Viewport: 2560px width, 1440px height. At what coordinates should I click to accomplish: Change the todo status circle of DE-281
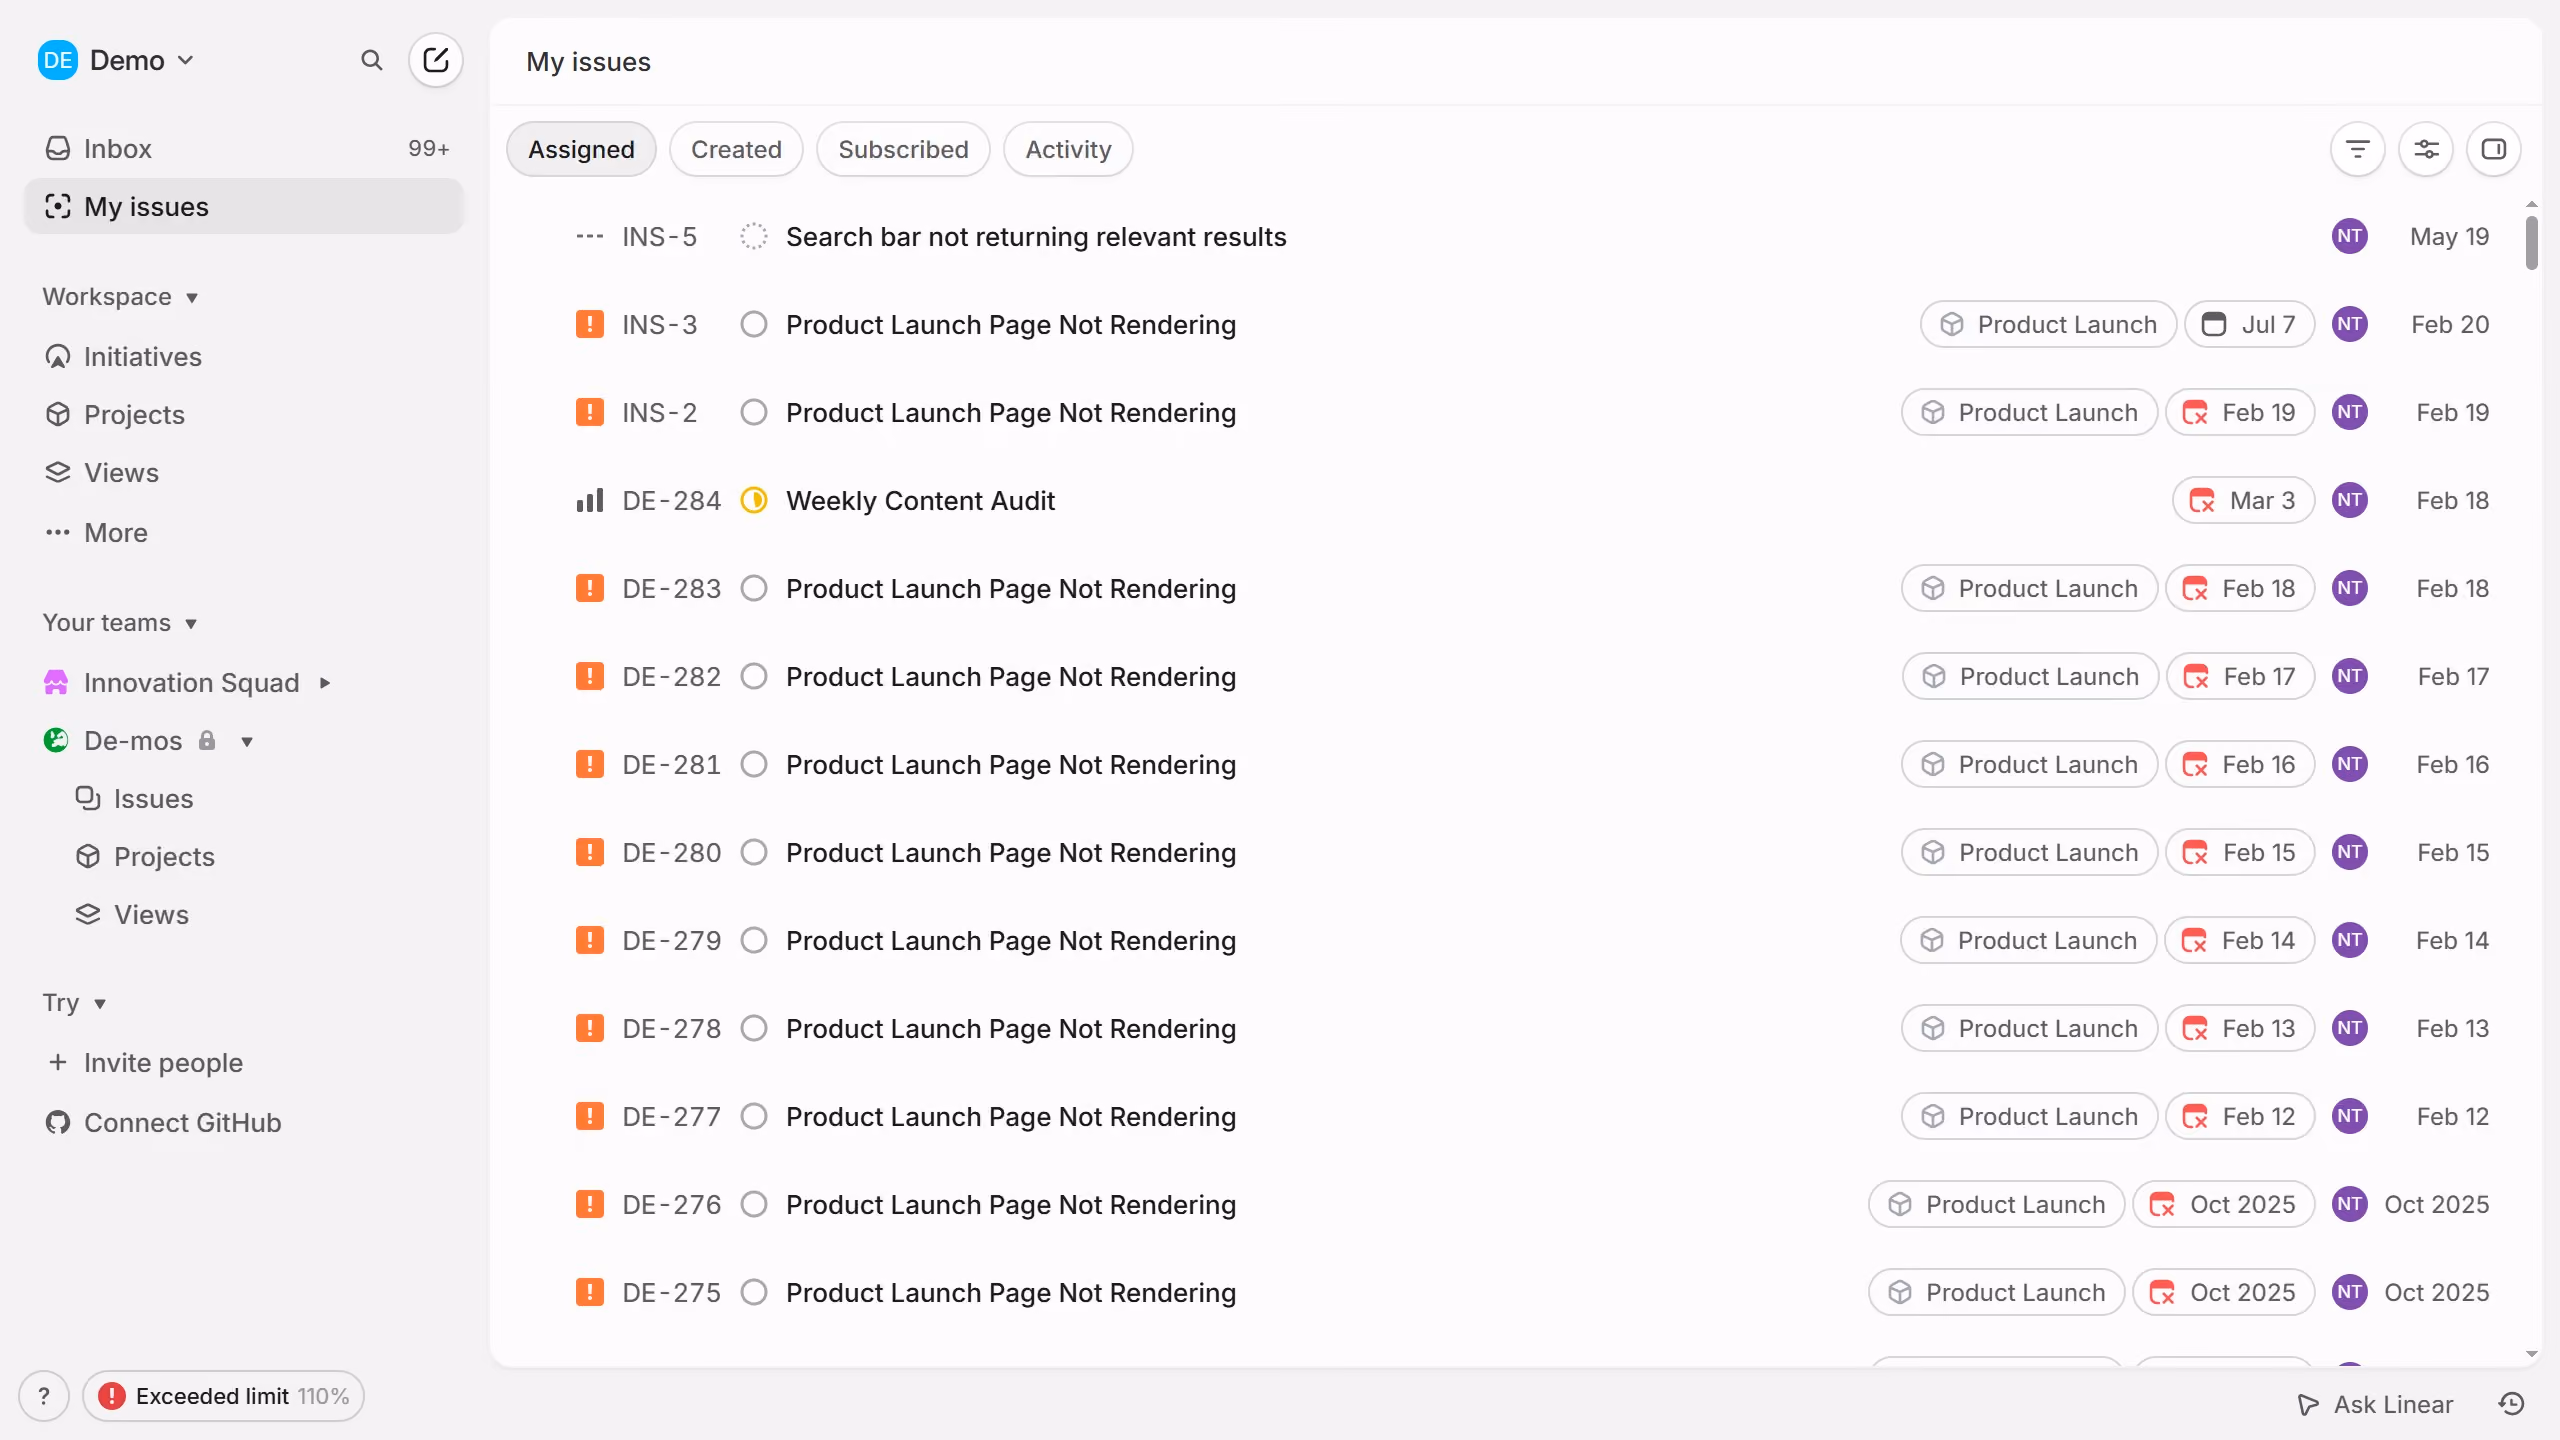click(x=754, y=764)
